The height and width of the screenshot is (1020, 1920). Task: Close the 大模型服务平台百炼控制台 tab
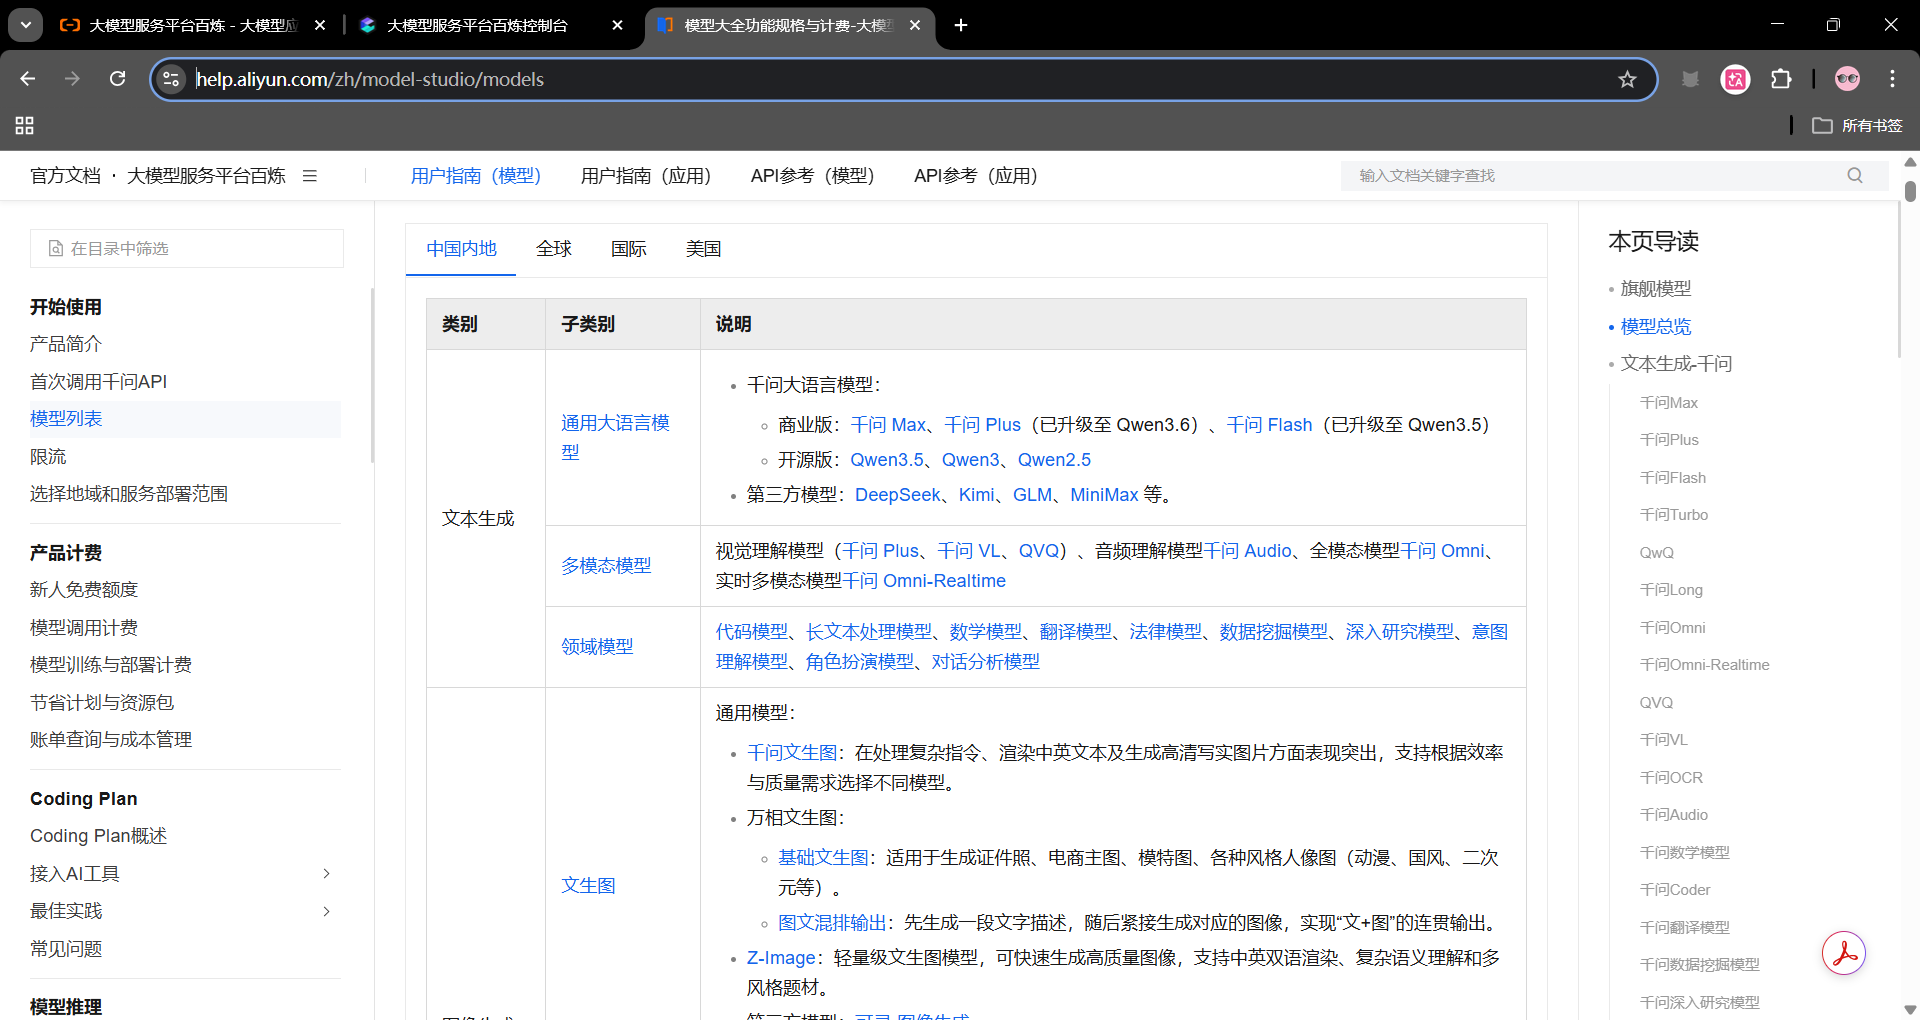coord(618,25)
